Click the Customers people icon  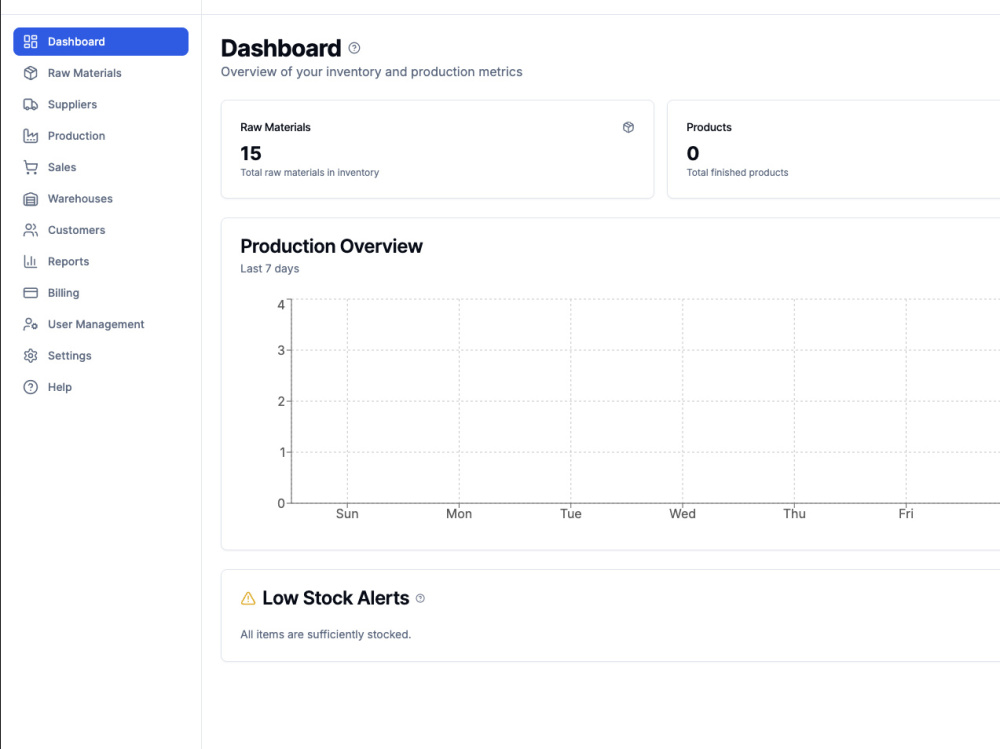pyautogui.click(x=31, y=230)
